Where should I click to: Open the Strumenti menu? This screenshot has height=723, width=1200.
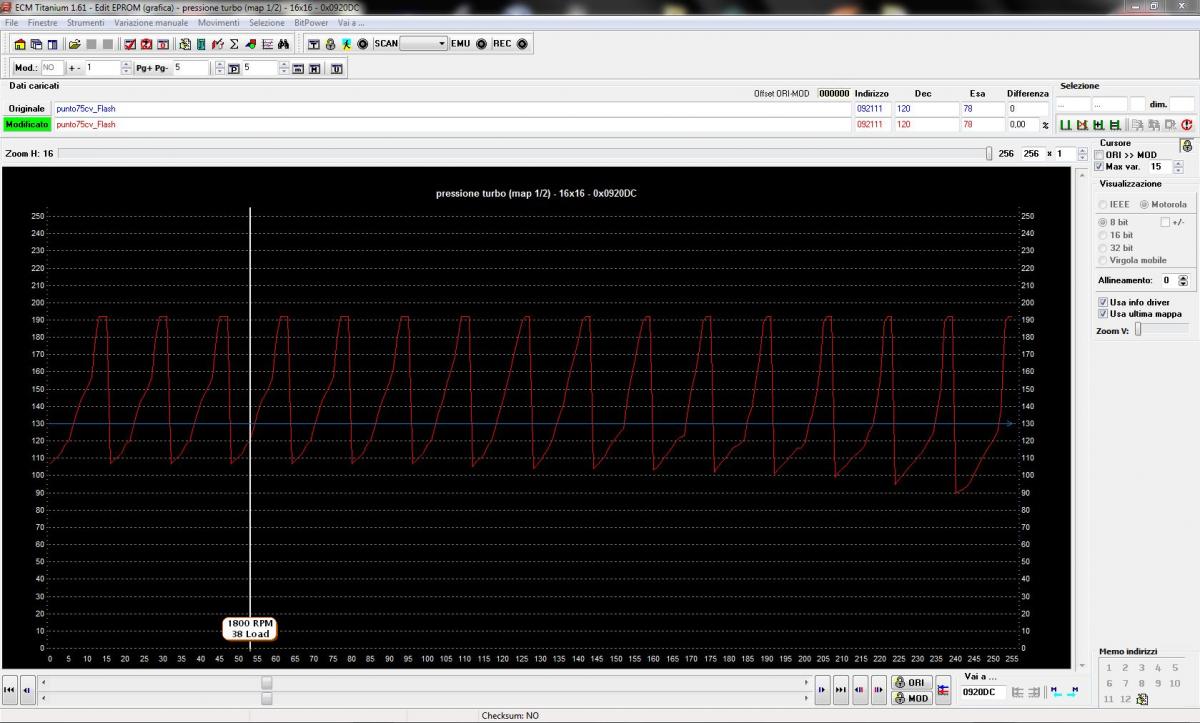(x=85, y=22)
